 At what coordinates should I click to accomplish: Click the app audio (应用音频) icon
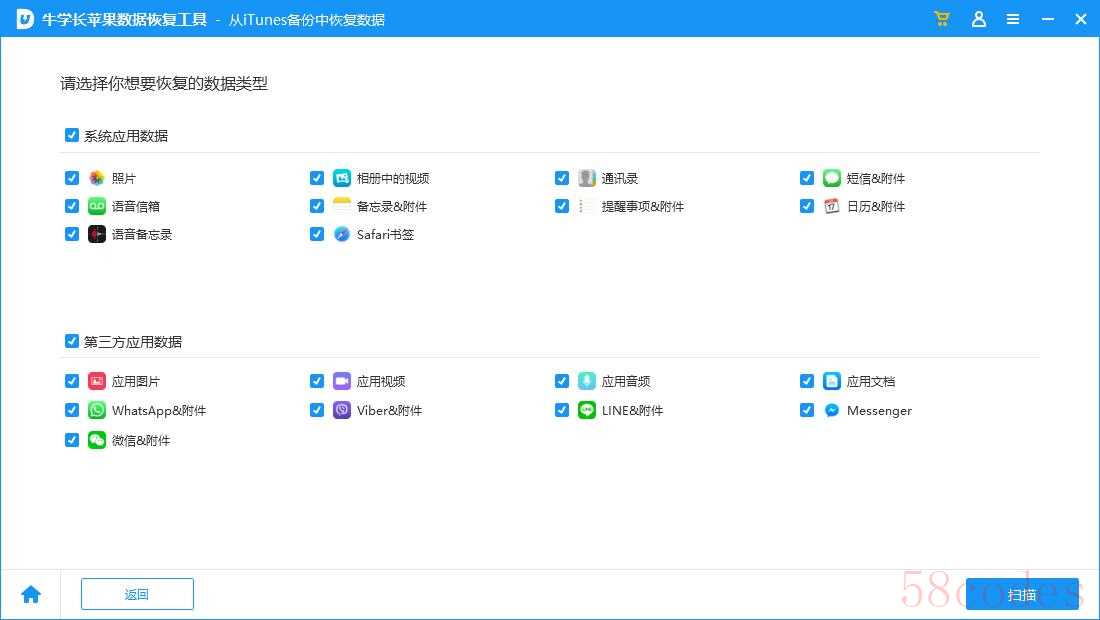pos(586,381)
